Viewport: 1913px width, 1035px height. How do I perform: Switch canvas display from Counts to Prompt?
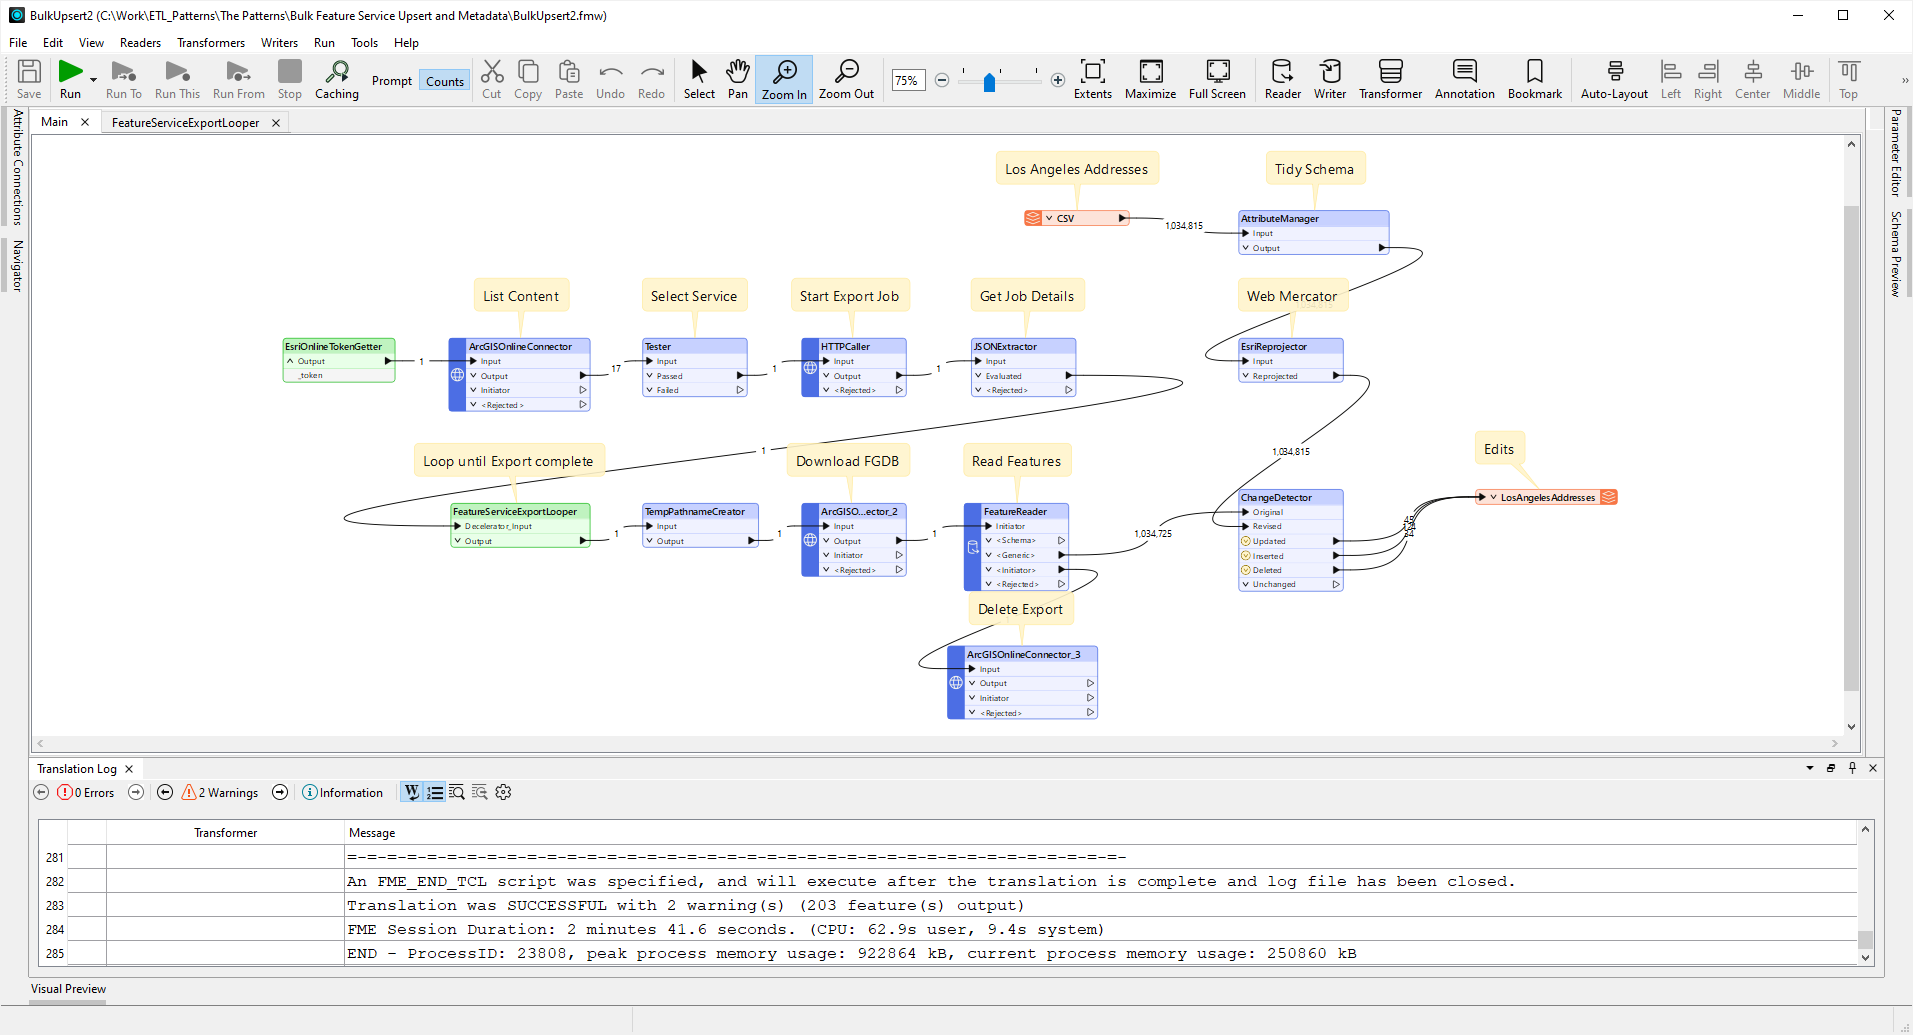point(391,80)
